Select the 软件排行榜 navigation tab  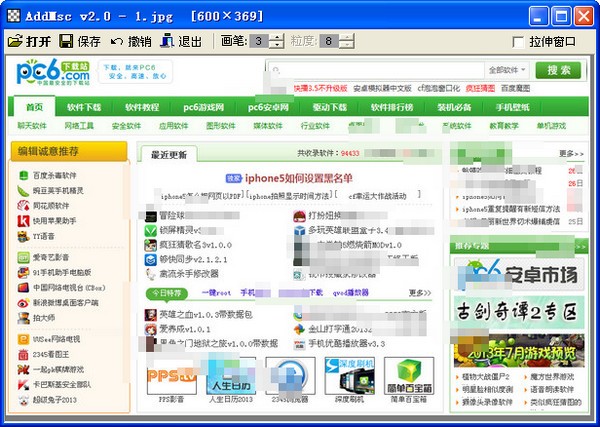pyautogui.click(x=392, y=107)
